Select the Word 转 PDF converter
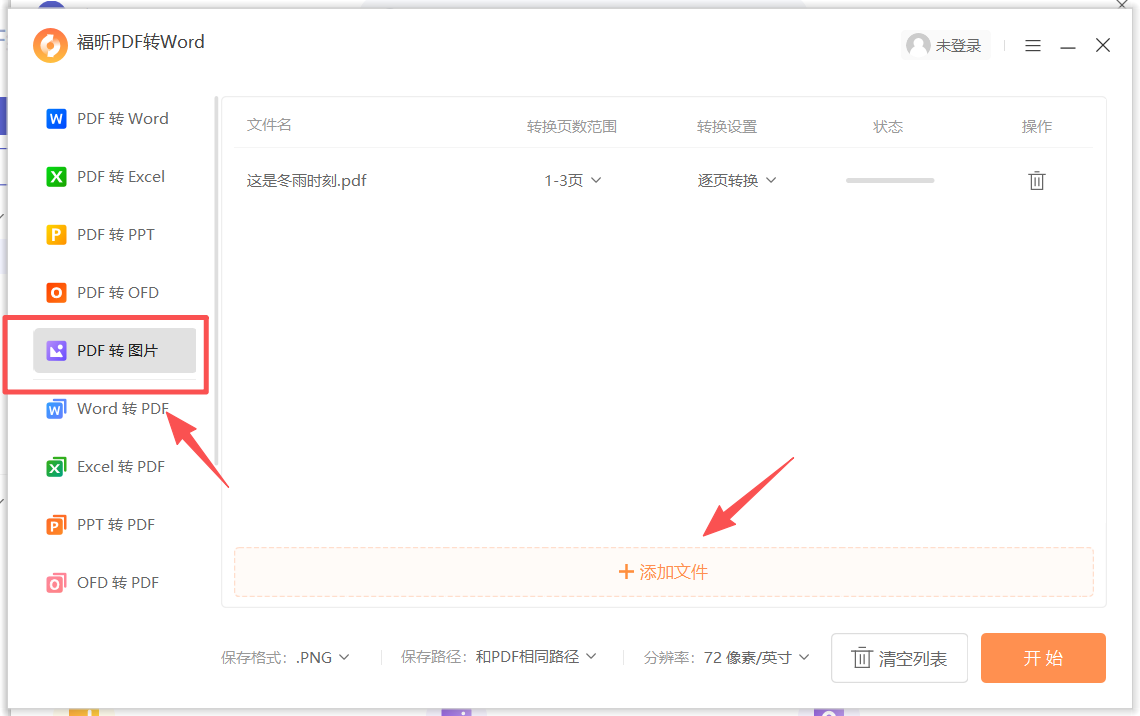This screenshot has height=716, width=1140. click(110, 408)
